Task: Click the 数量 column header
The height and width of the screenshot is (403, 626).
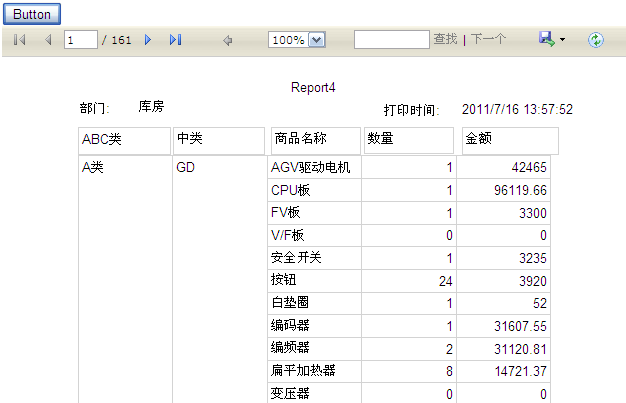Action: [409, 141]
